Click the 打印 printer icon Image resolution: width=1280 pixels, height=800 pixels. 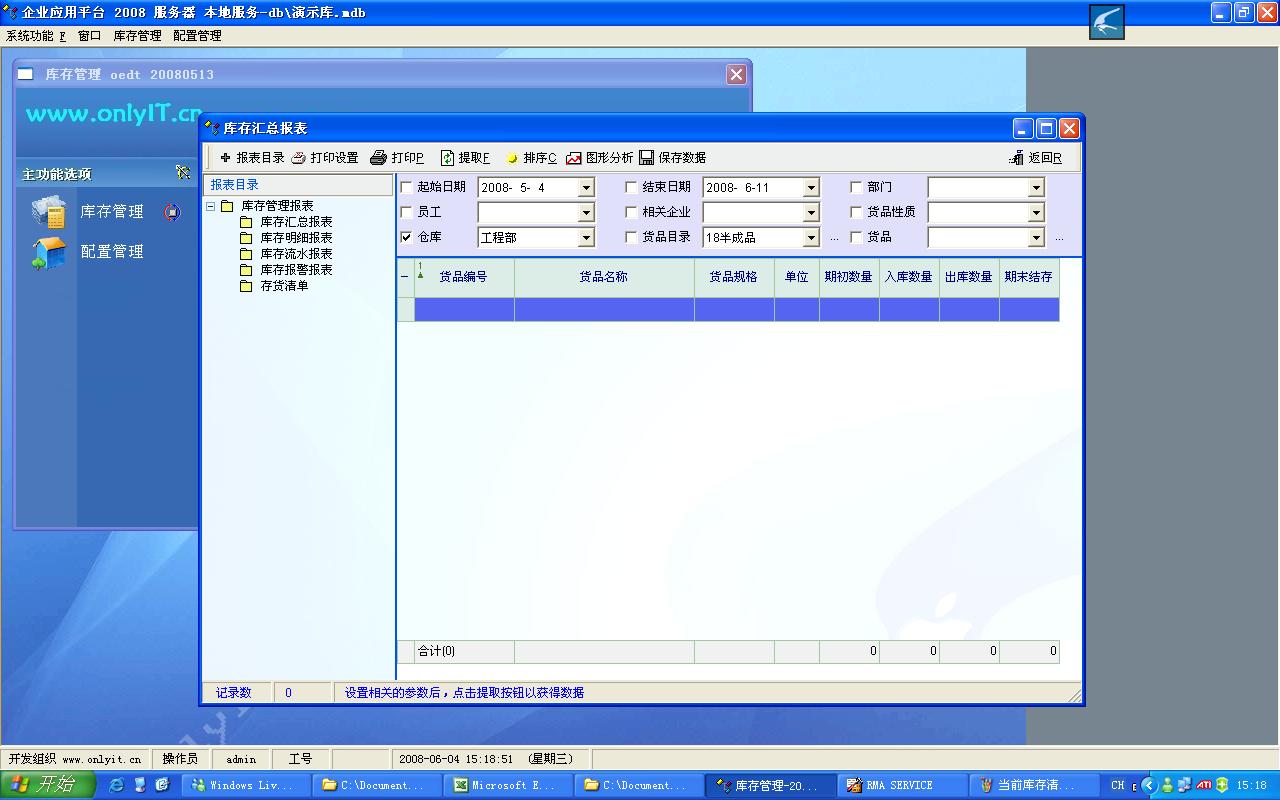378,158
